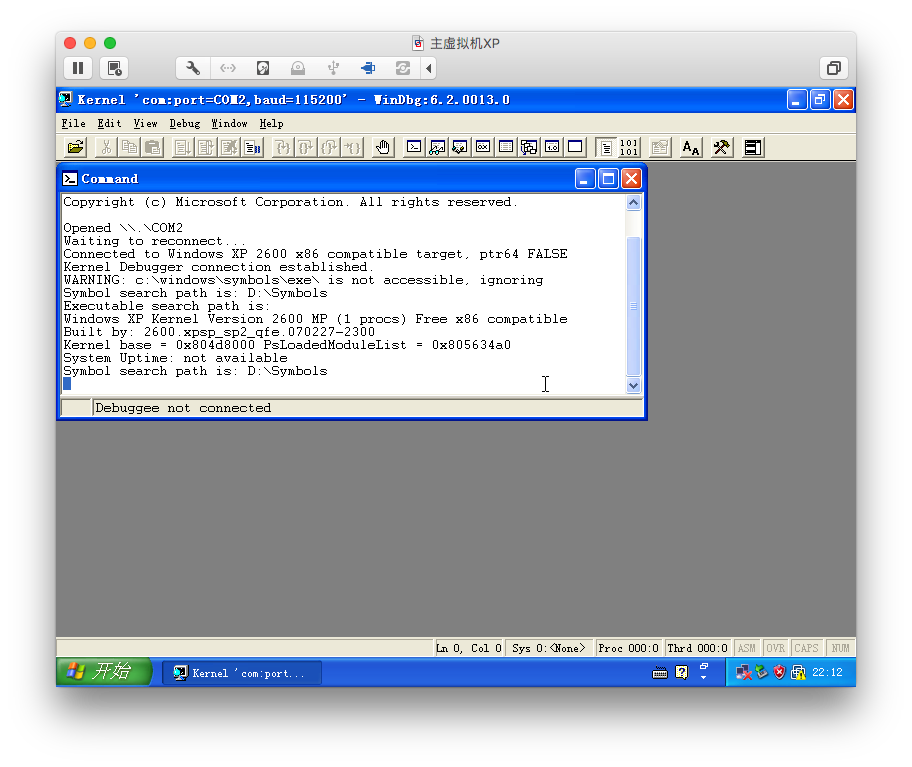This screenshot has width=912, height=767.
Task: Click 'Proc 000:0' status field
Action: 628,648
